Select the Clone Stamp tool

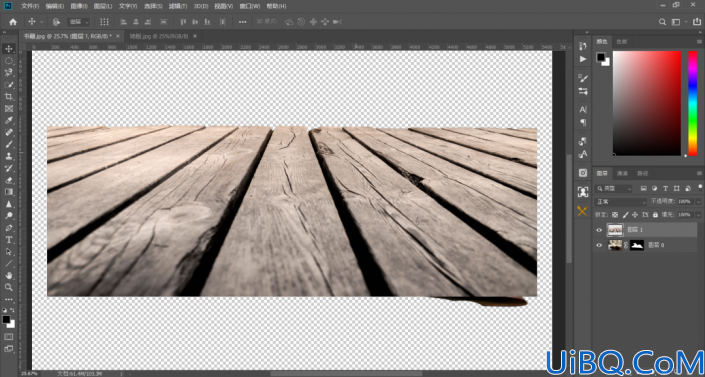click(x=9, y=156)
